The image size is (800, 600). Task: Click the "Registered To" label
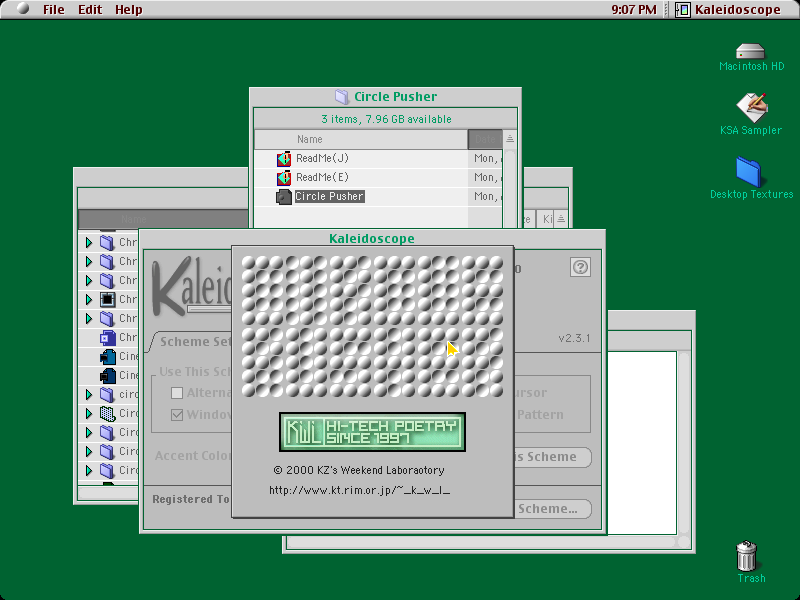[x=191, y=499]
